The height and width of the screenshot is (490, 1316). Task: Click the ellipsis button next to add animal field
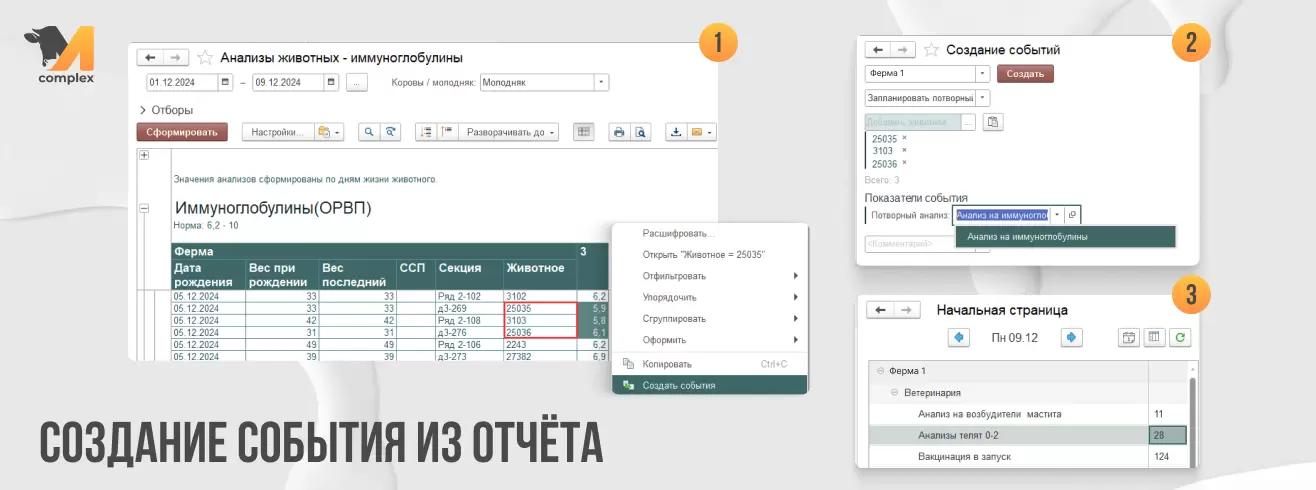click(x=969, y=122)
